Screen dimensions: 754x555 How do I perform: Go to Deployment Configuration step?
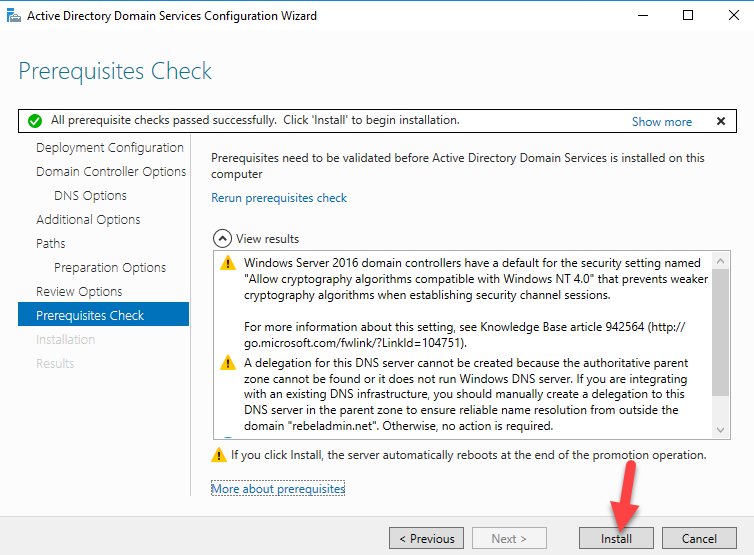pyautogui.click(x=110, y=148)
